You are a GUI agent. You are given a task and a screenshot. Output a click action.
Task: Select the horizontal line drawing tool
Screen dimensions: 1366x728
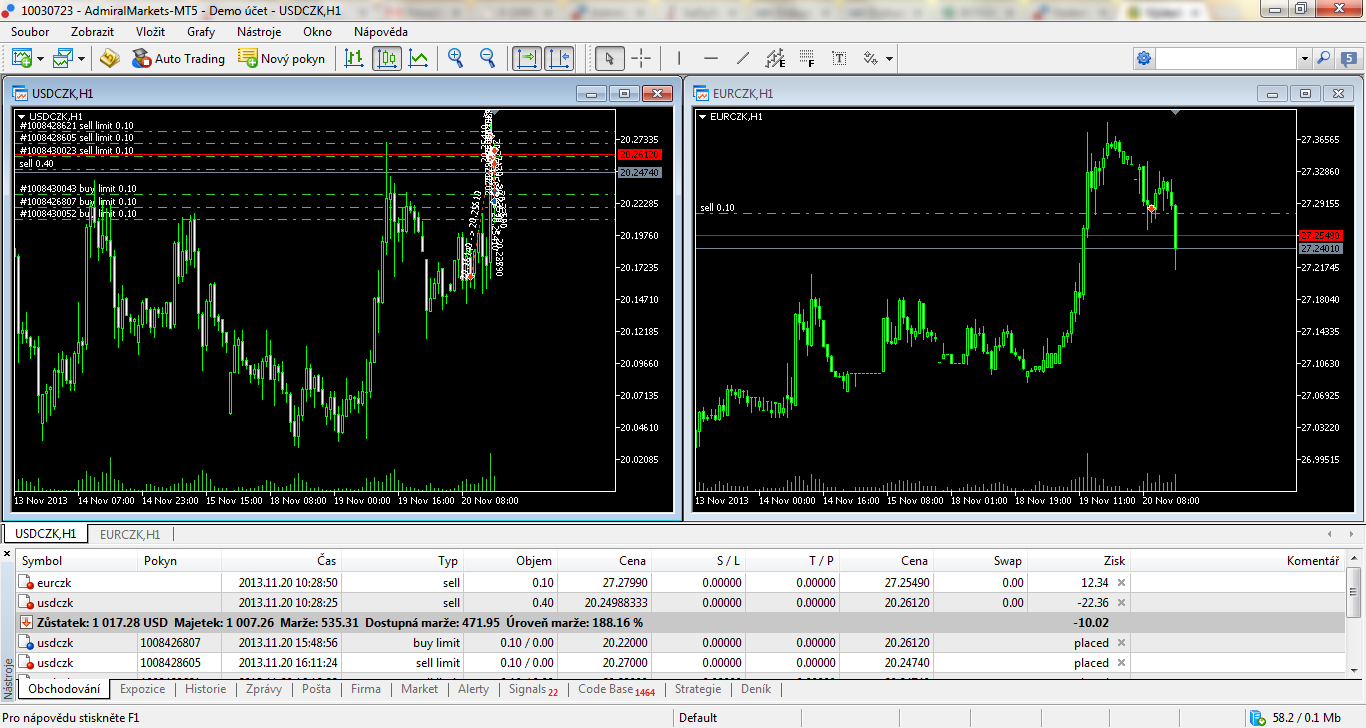[x=711, y=58]
